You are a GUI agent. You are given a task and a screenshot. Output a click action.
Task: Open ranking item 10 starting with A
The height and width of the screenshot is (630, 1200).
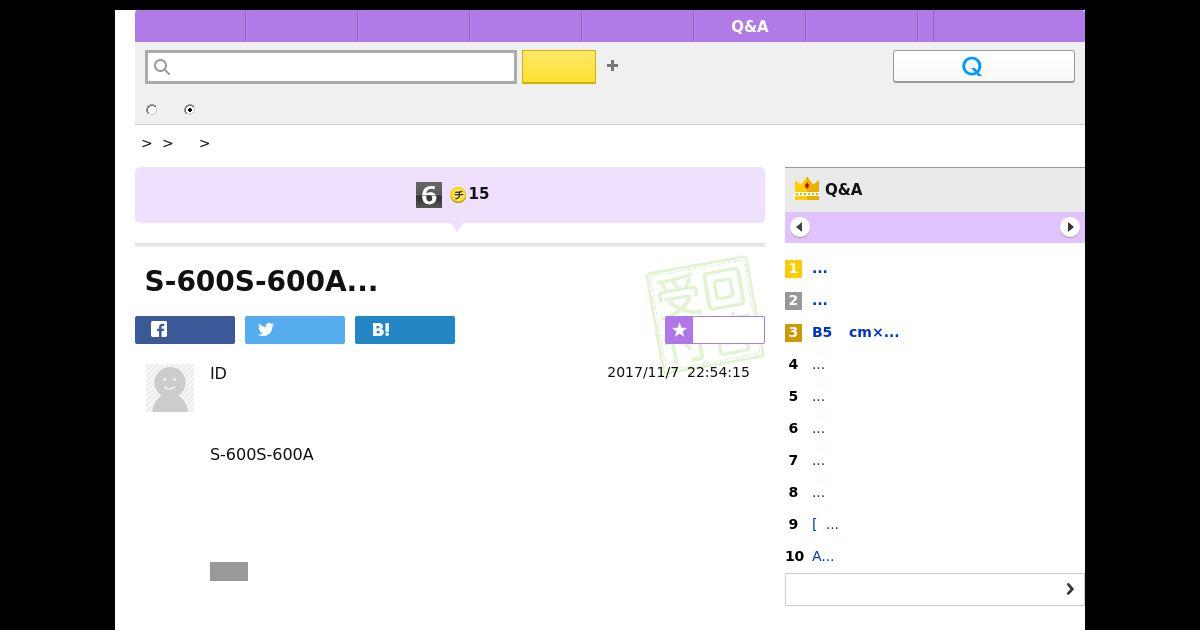(823, 557)
